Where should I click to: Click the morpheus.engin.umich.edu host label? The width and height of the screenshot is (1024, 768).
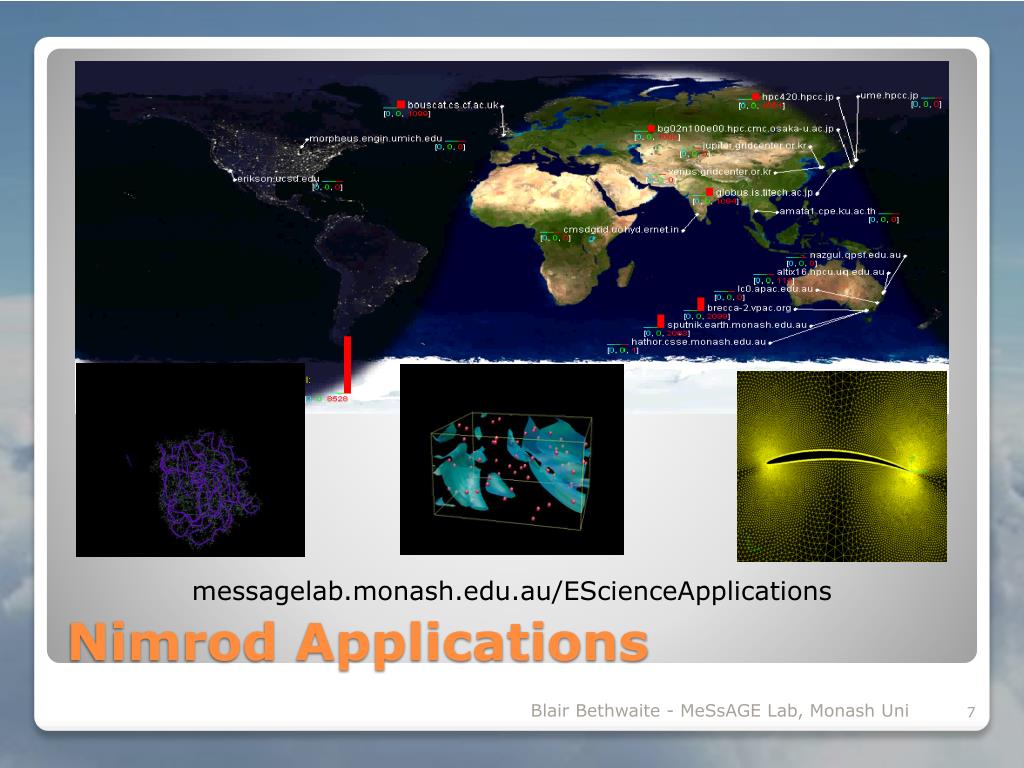click(376, 138)
